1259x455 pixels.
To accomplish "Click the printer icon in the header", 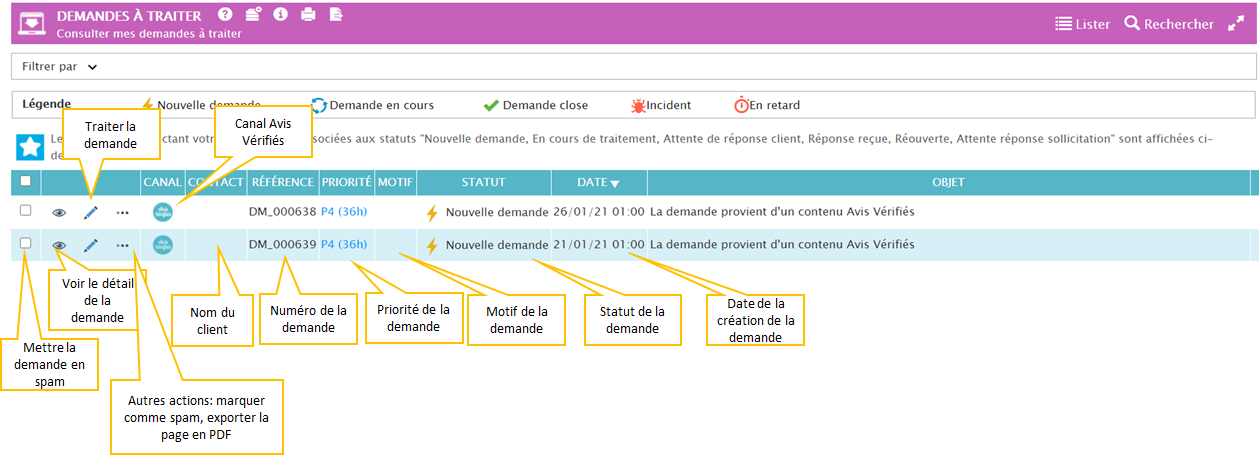I will (x=308, y=15).
